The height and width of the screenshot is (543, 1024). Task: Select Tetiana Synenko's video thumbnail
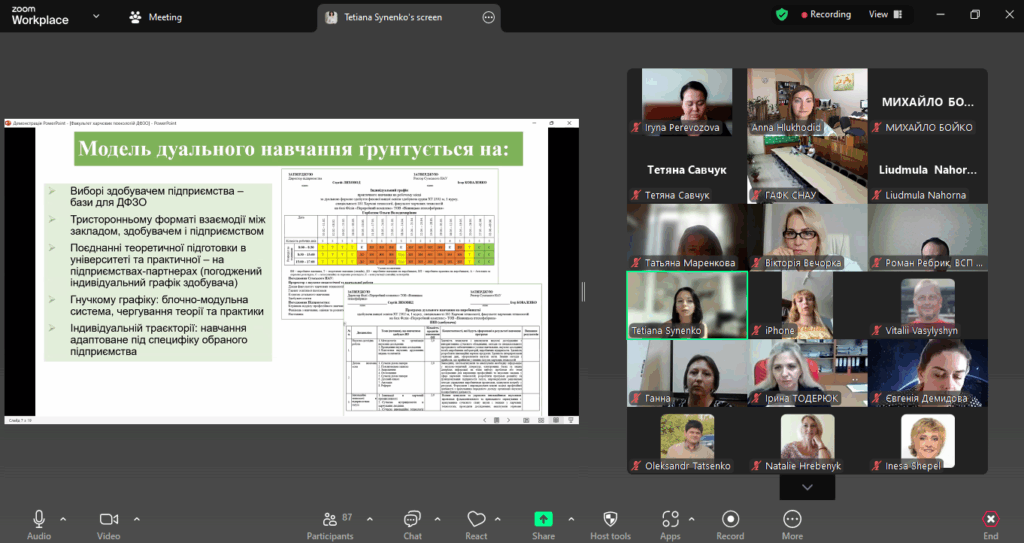[x=687, y=305]
